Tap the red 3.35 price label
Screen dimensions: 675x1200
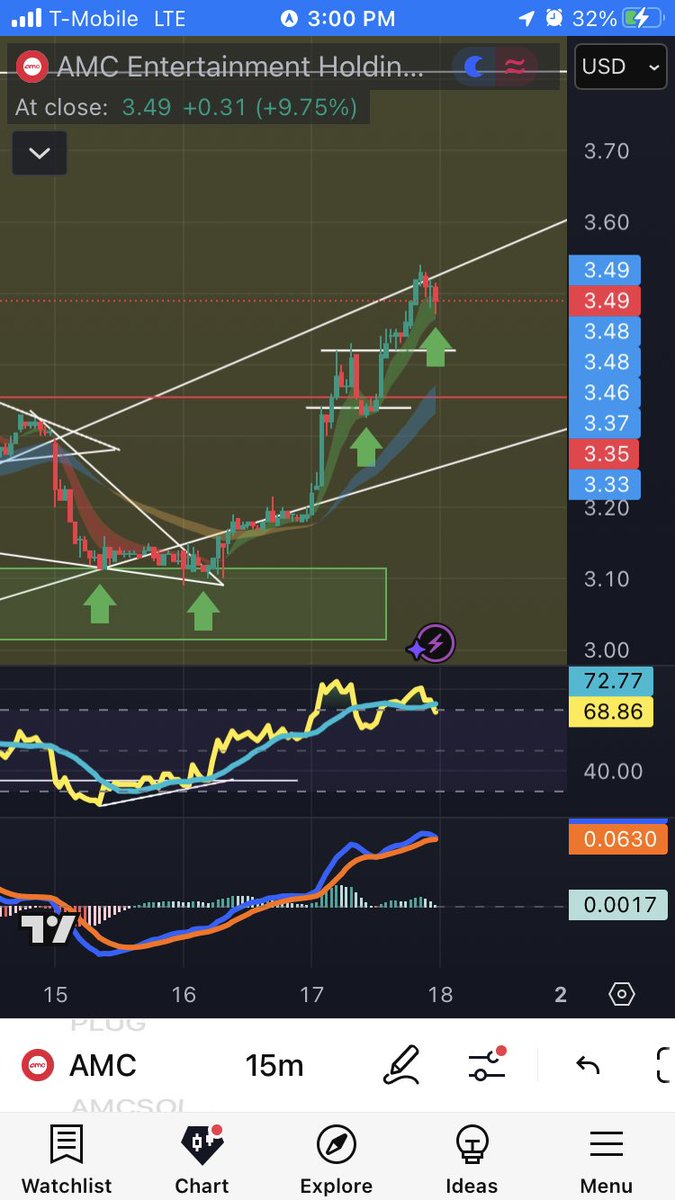pos(605,454)
